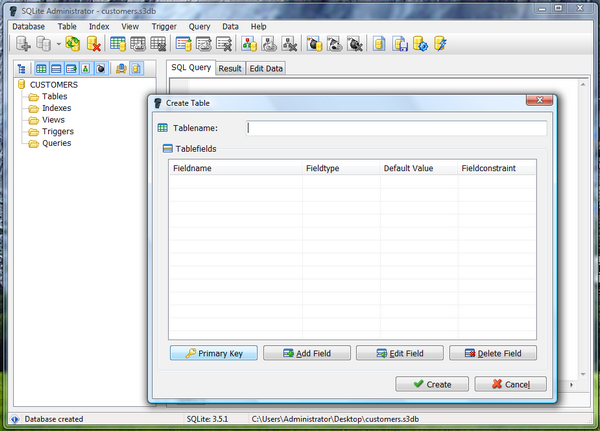Viewport: 600px width, 431px height.
Task: Select the Tables folder in tree
Action: (55, 96)
